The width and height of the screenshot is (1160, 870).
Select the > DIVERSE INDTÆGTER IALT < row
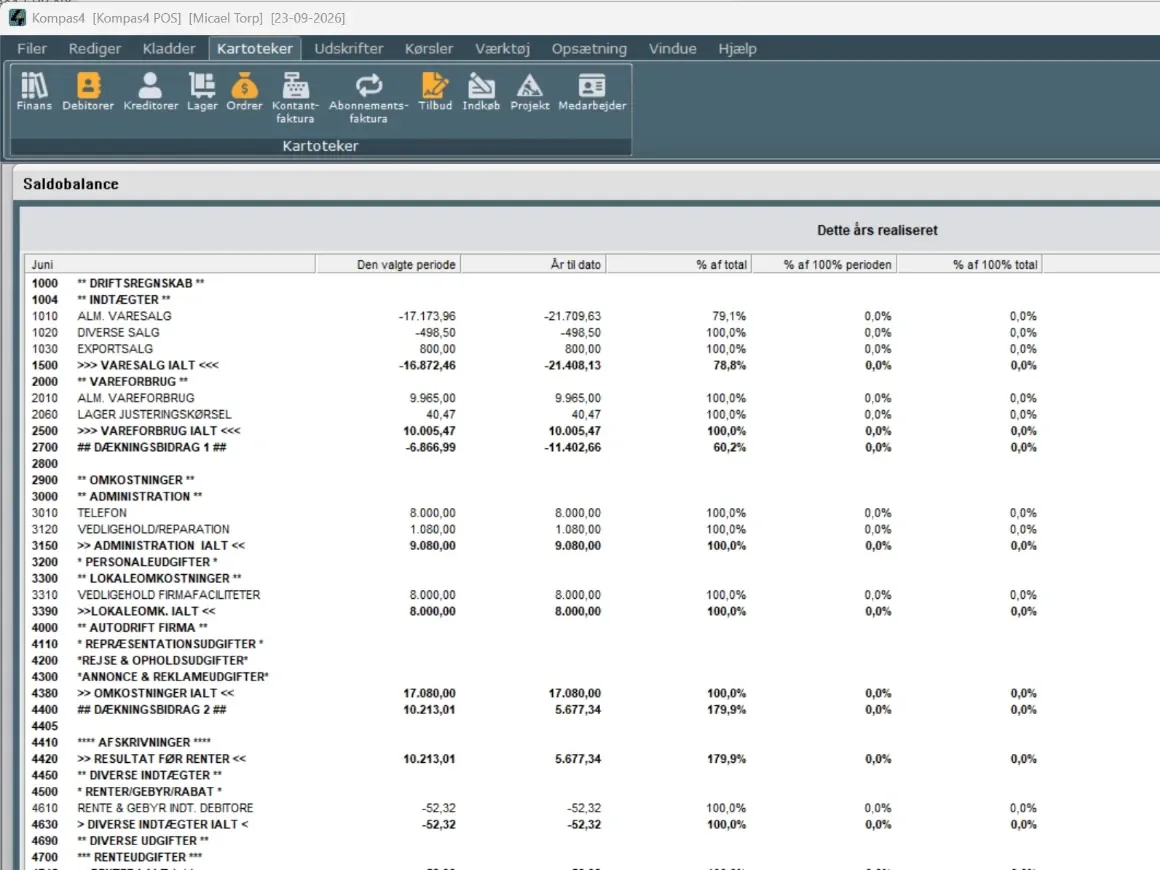pyautogui.click(x=533, y=824)
